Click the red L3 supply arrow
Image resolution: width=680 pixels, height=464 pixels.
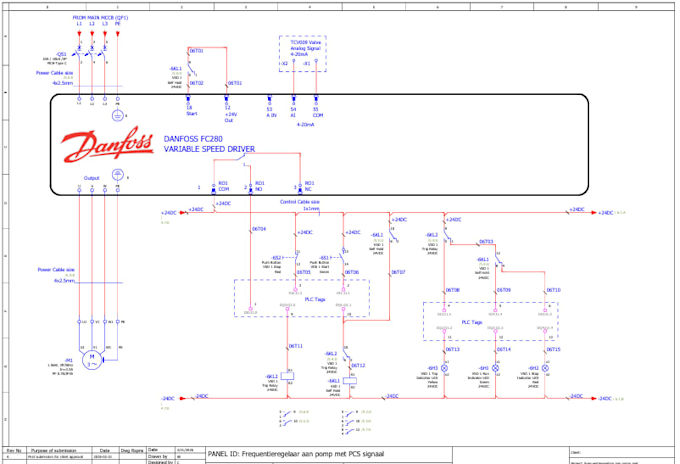pos(105,33)
